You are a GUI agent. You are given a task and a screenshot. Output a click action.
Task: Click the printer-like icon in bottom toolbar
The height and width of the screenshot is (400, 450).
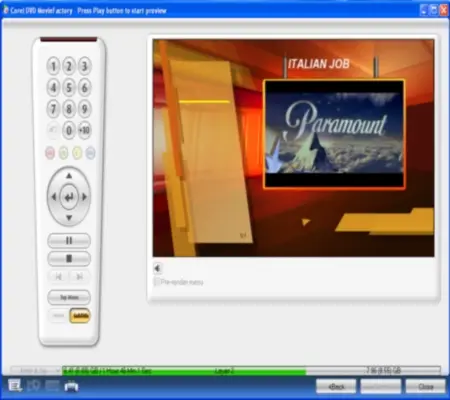(71, 386)
